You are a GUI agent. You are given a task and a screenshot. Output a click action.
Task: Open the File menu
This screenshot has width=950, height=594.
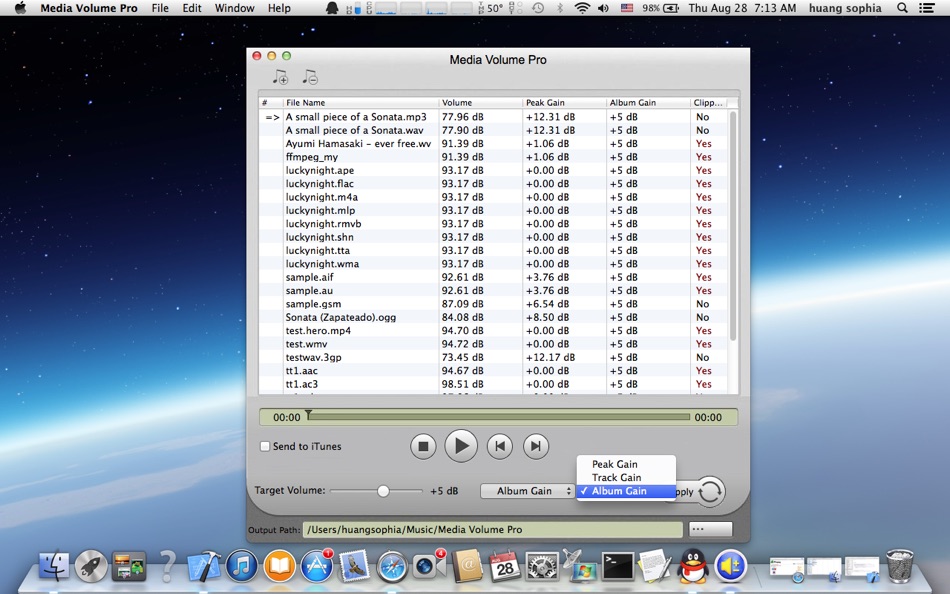coord(160,8)
